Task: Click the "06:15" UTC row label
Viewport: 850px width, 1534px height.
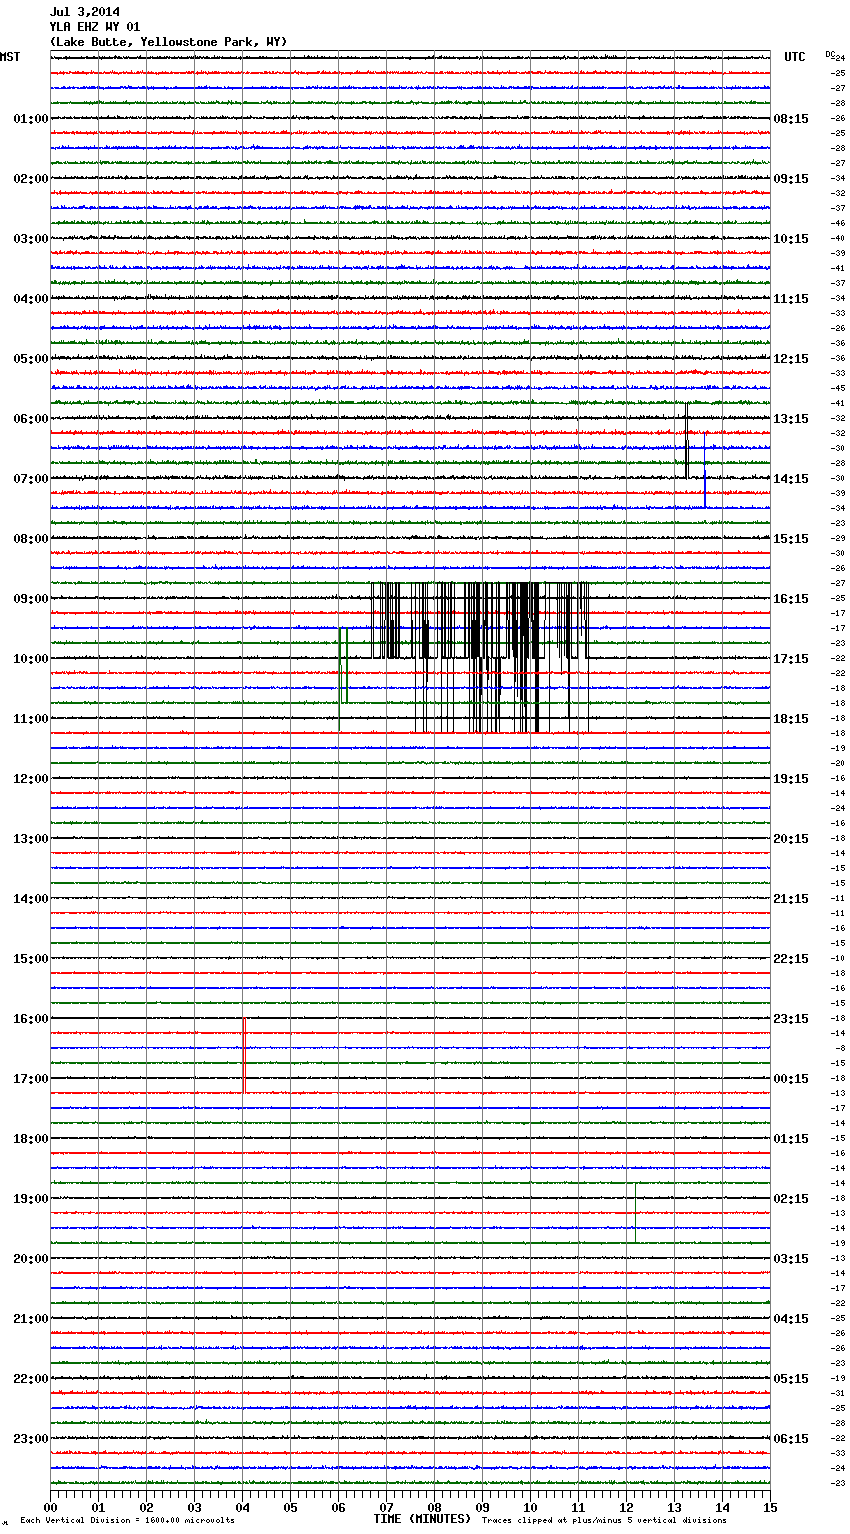Action: (791, 1439)
